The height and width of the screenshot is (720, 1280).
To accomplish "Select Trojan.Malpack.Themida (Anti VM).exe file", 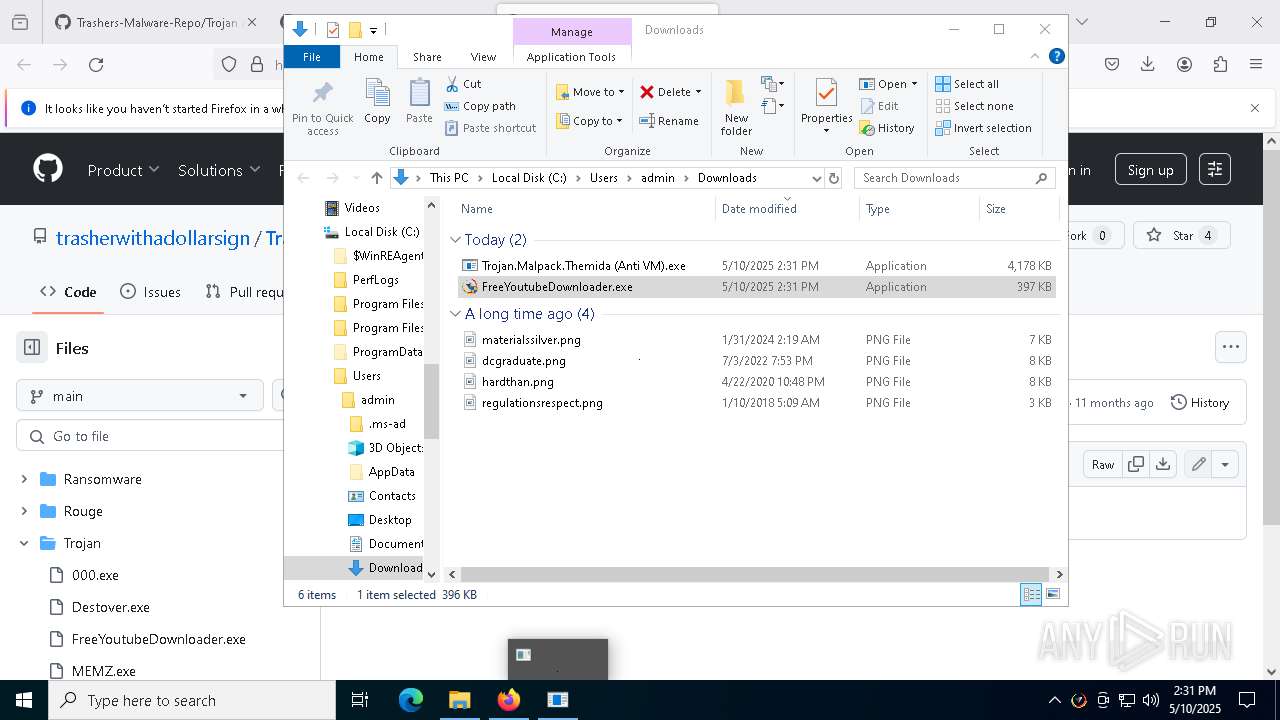I will click(584, 266).
